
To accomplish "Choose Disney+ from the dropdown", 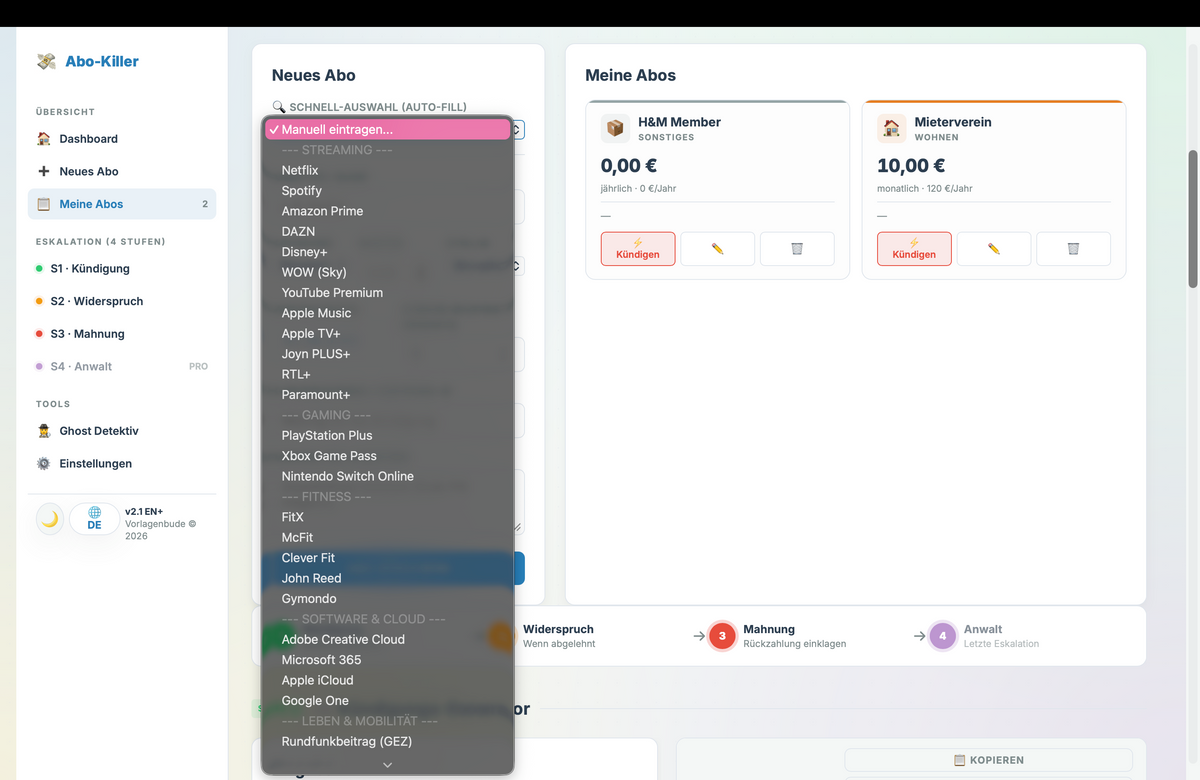I will pyautogui.click(x=388, y=252).
